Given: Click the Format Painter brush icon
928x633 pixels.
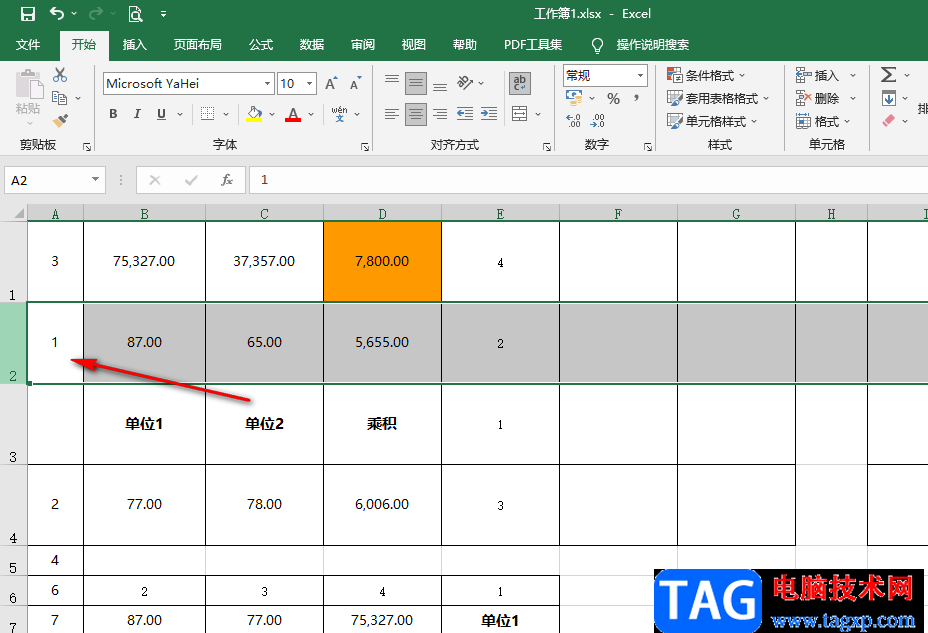Looking at the screenshot, I should pyautogui.click(x=60, y=120).
